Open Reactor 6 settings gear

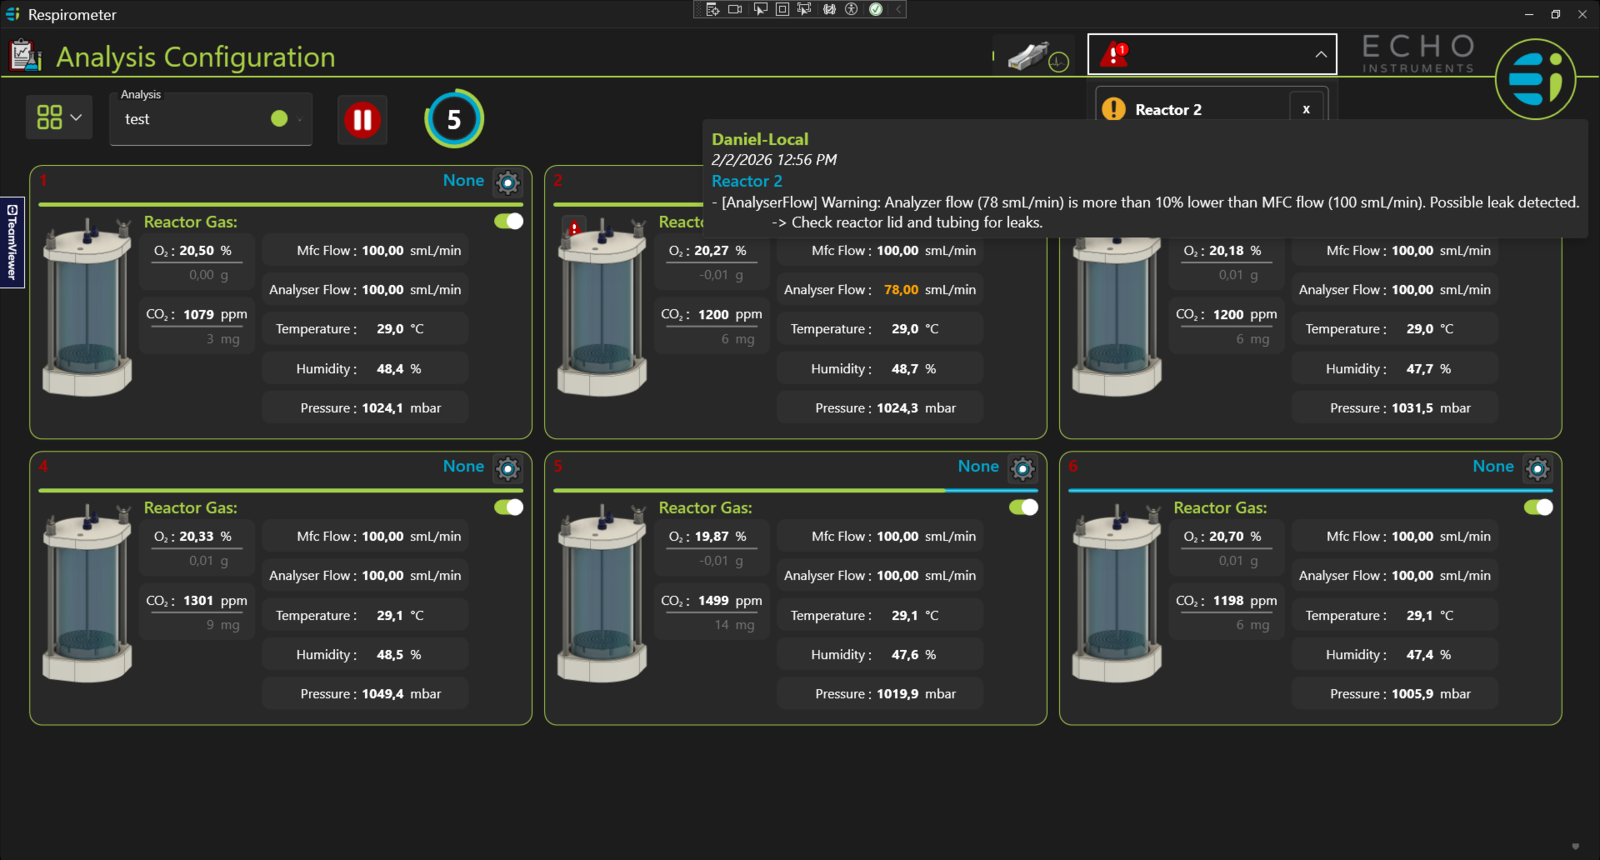tap(1537, 468)
